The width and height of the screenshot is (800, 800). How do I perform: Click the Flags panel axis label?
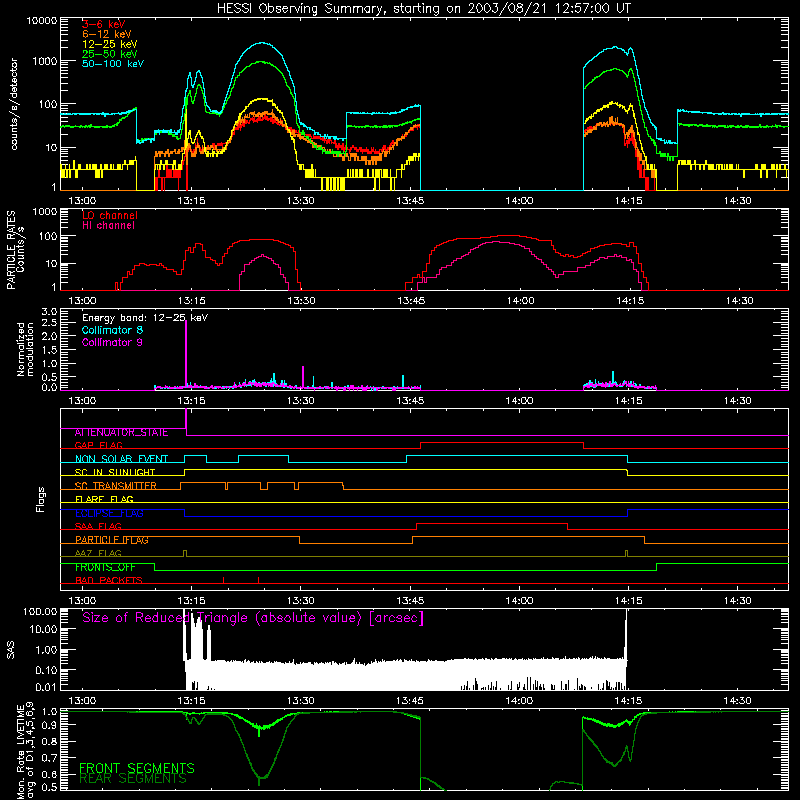point(41,499)
